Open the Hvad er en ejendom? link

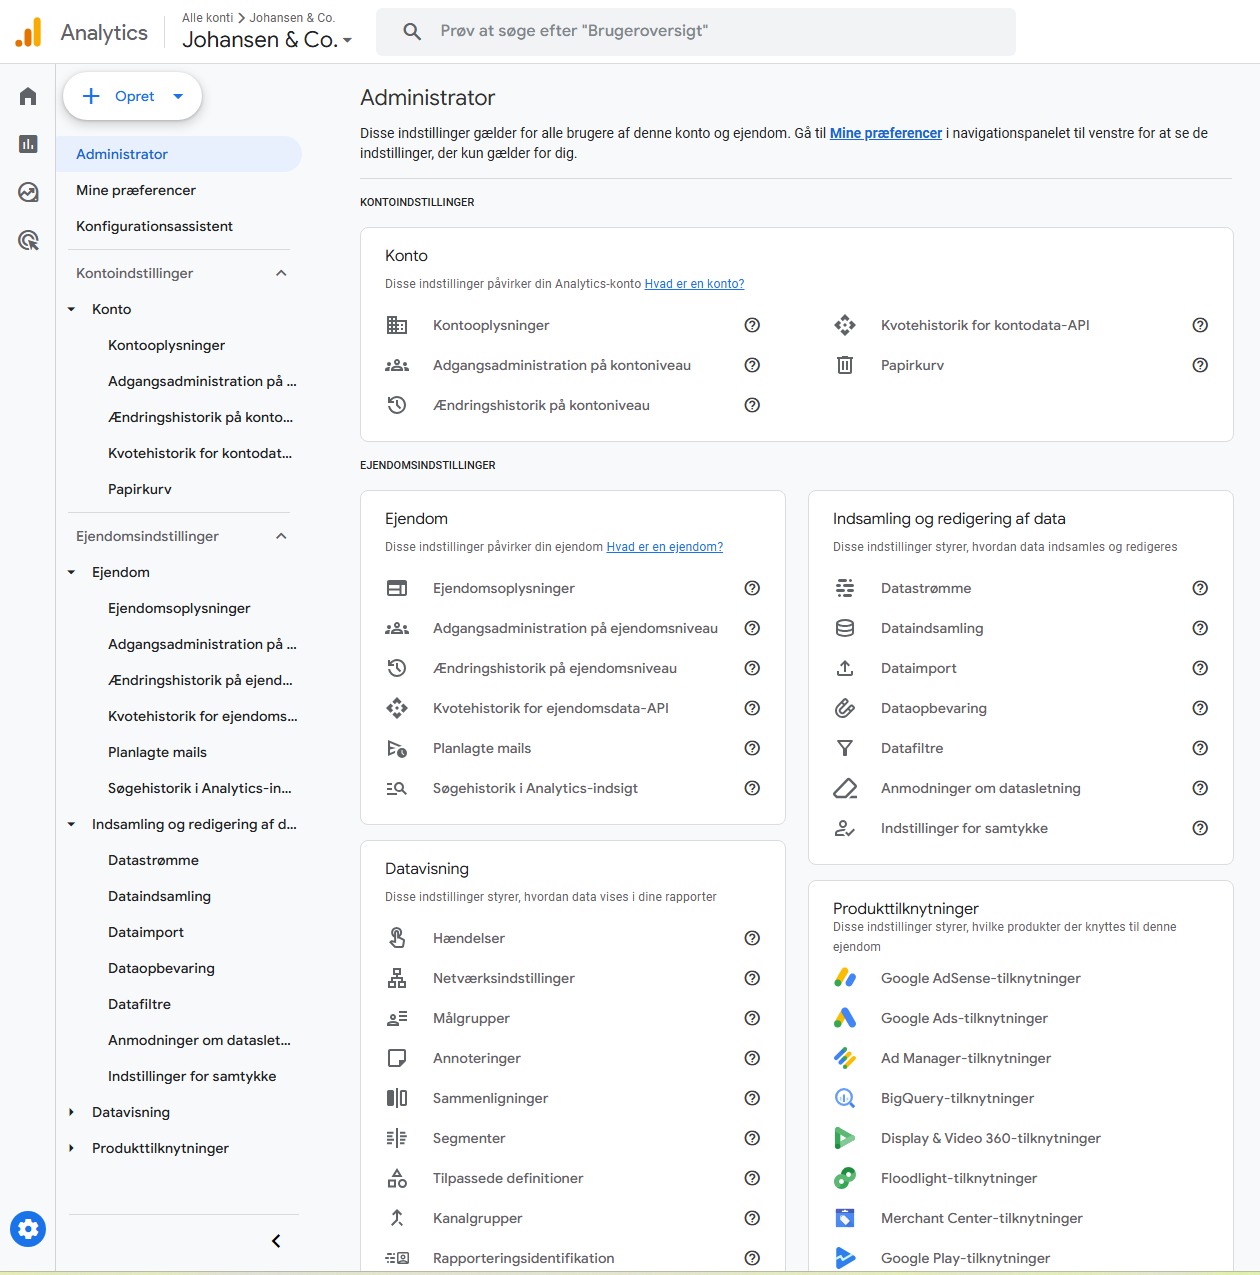(664, 547)
